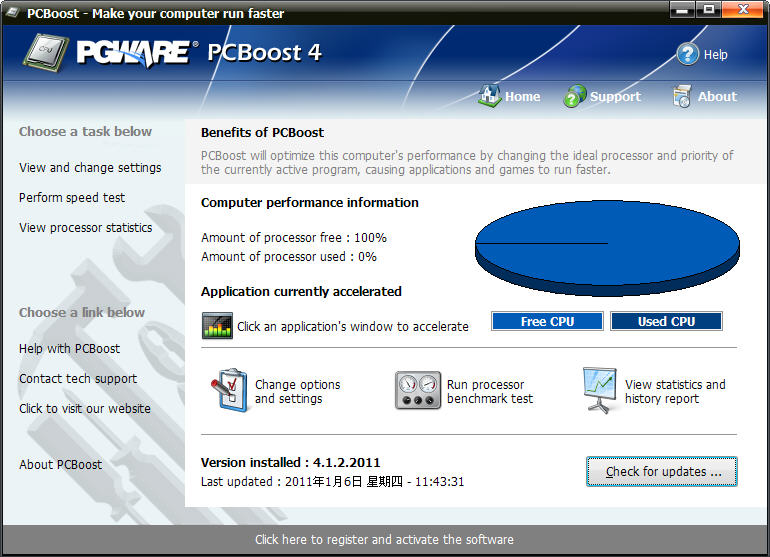The image size is (770, 557).
Task: Click the blue CPU usage pie chart
Action: (x=607, y=248)
